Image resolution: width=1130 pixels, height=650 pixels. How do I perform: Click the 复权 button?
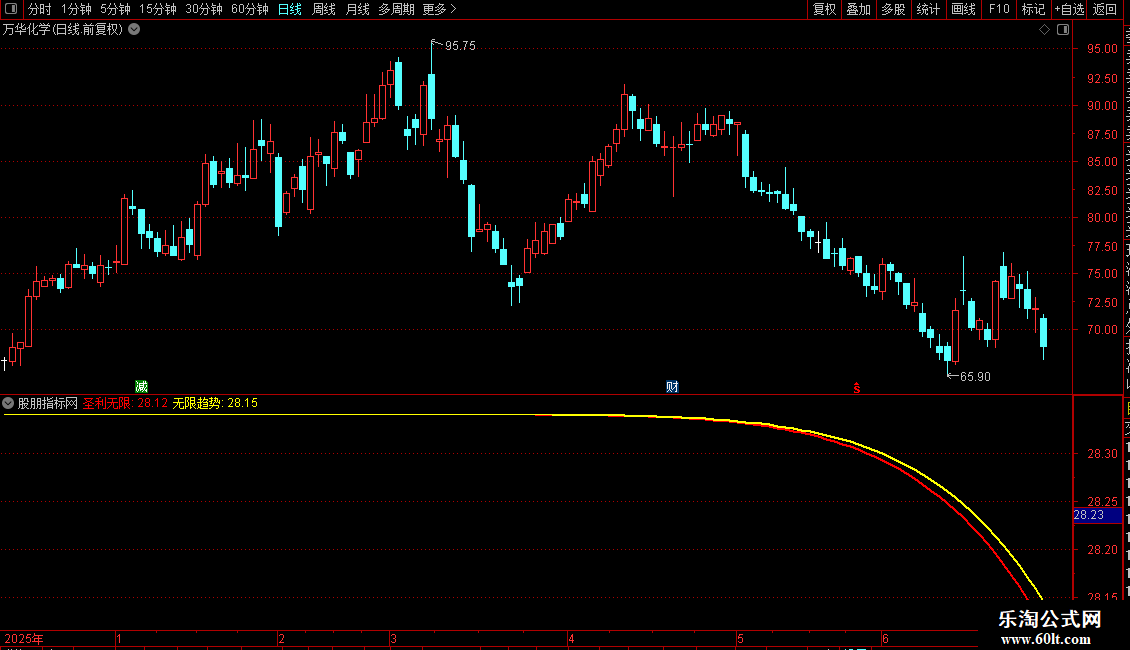(x=824, y=9)
